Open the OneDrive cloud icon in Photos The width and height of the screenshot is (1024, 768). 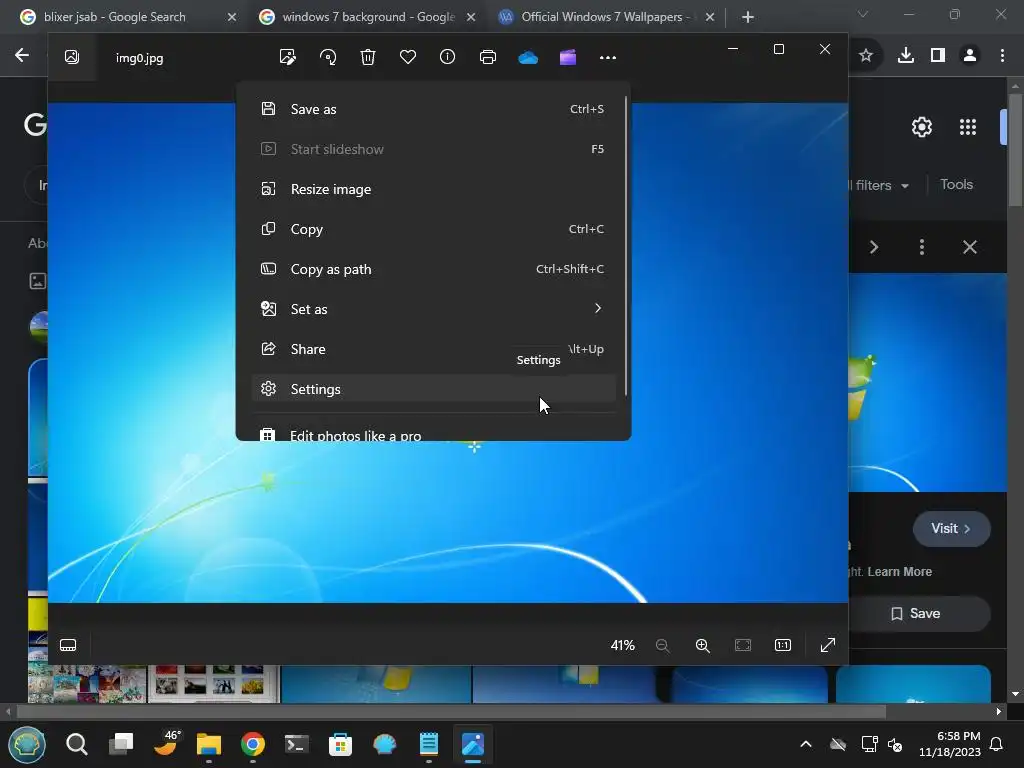[528, 57]
